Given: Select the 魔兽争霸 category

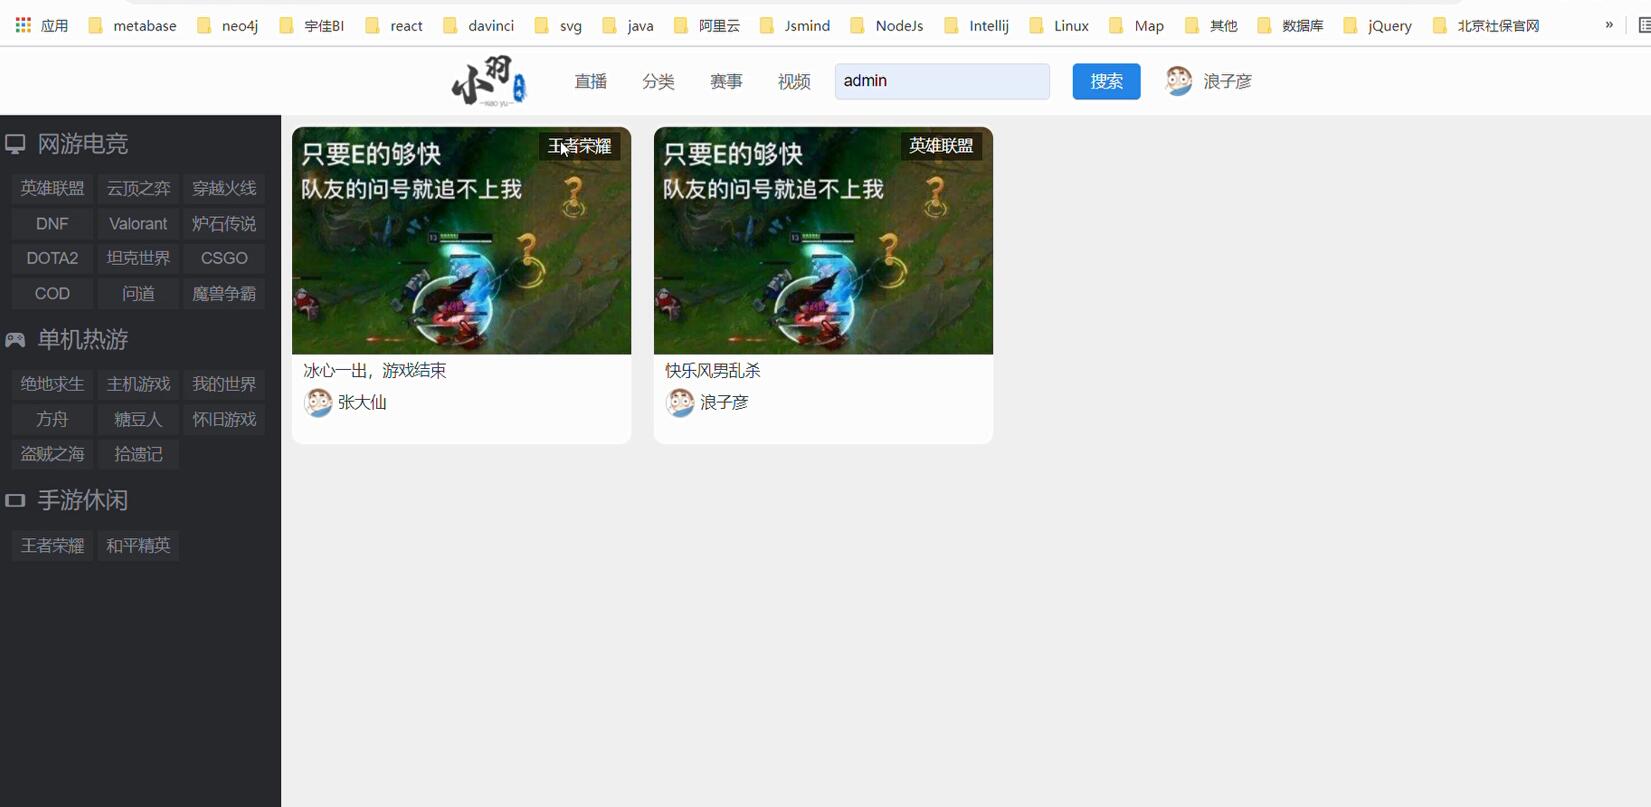Looking at the screenshot, I should pos(225,293).
